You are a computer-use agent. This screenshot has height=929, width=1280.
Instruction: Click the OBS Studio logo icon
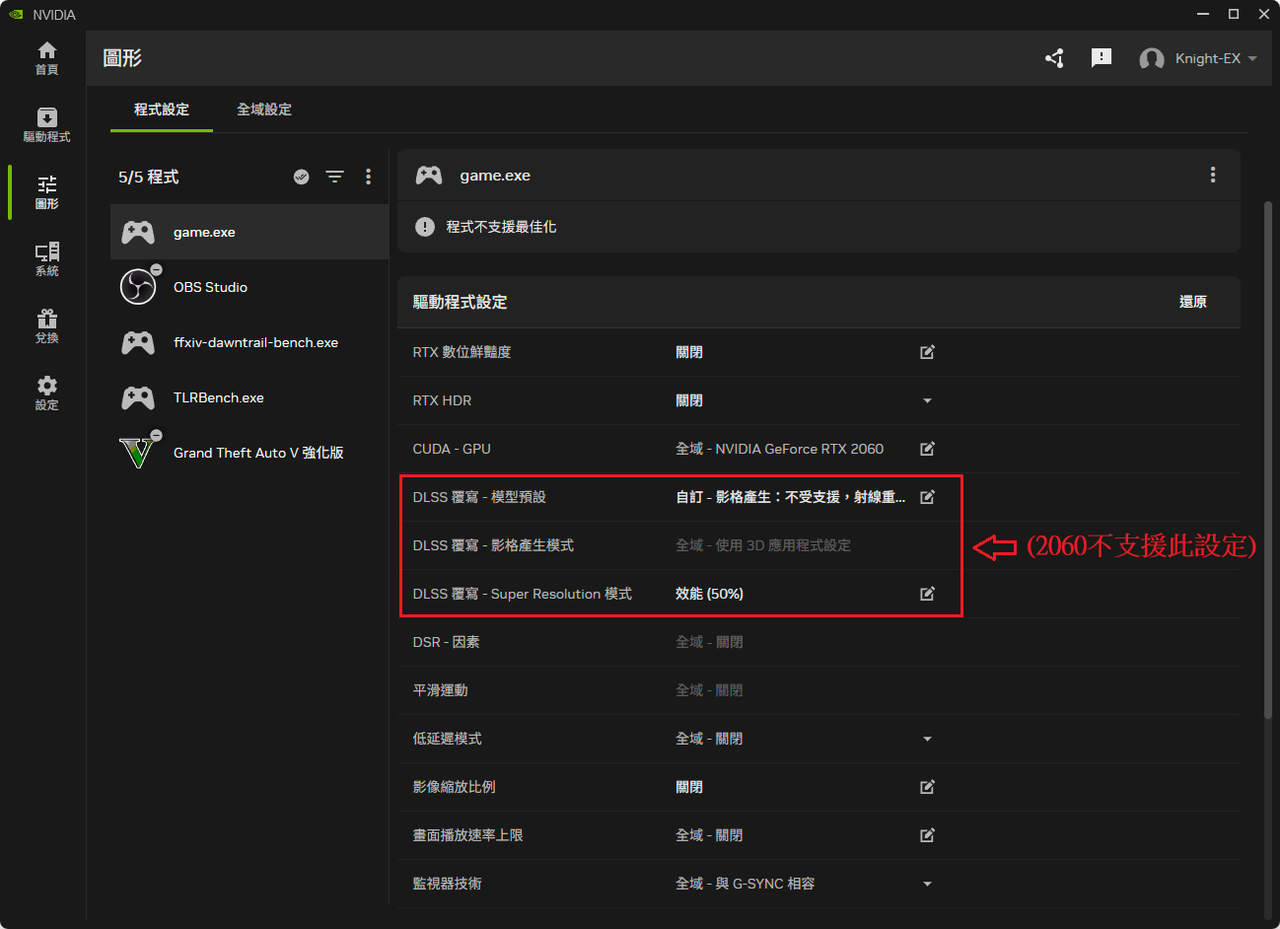click(138, 287)
